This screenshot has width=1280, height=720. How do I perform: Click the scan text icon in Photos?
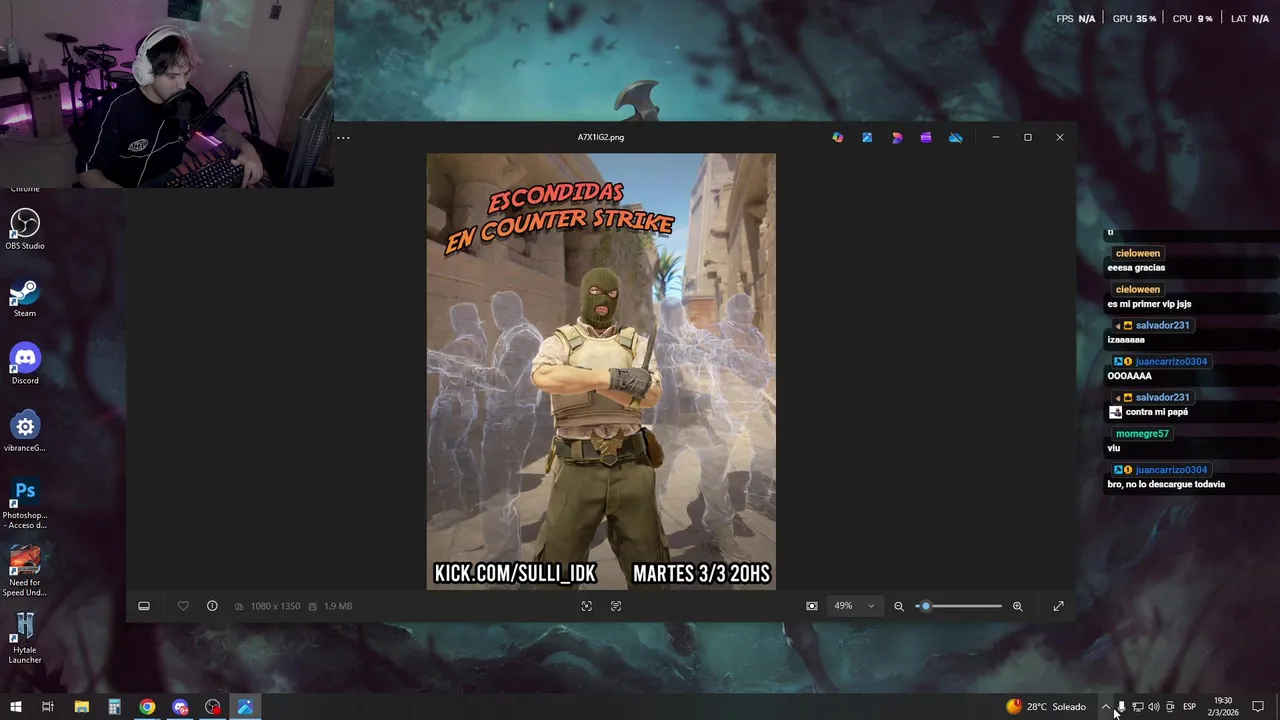click(x=616, y=606)
